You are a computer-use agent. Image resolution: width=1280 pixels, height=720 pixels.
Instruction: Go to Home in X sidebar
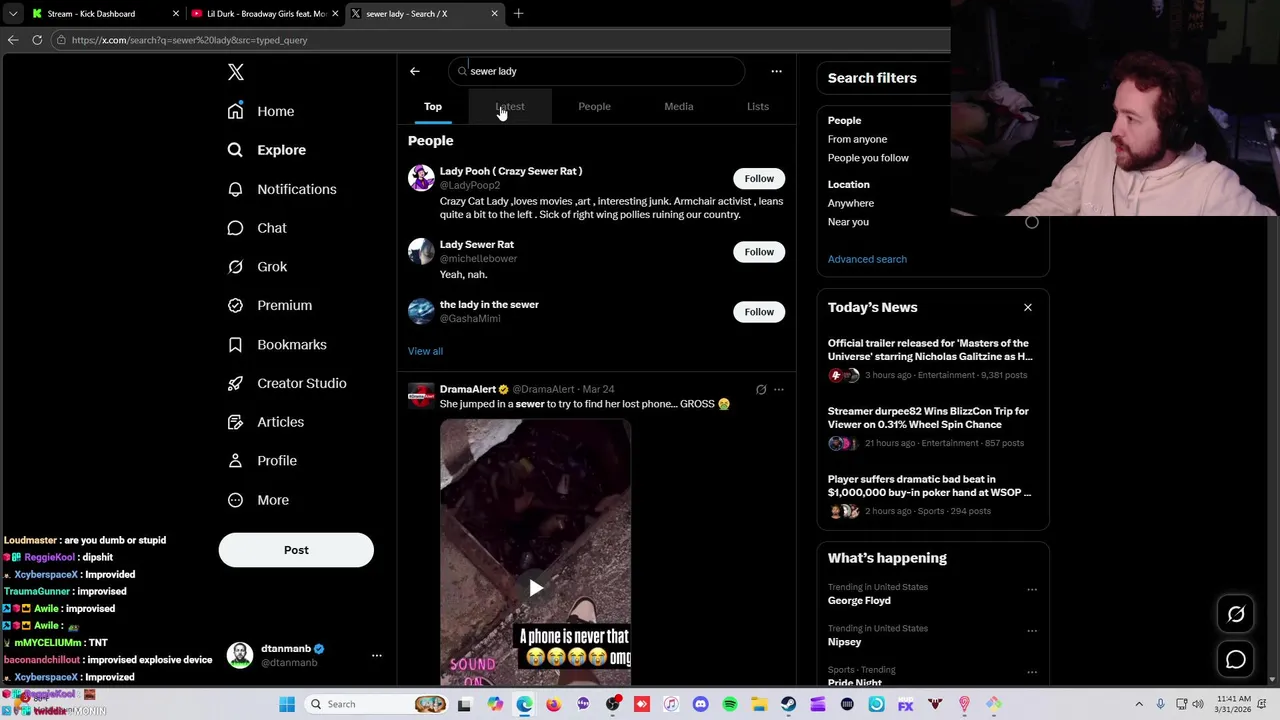[x=261, y=111]
